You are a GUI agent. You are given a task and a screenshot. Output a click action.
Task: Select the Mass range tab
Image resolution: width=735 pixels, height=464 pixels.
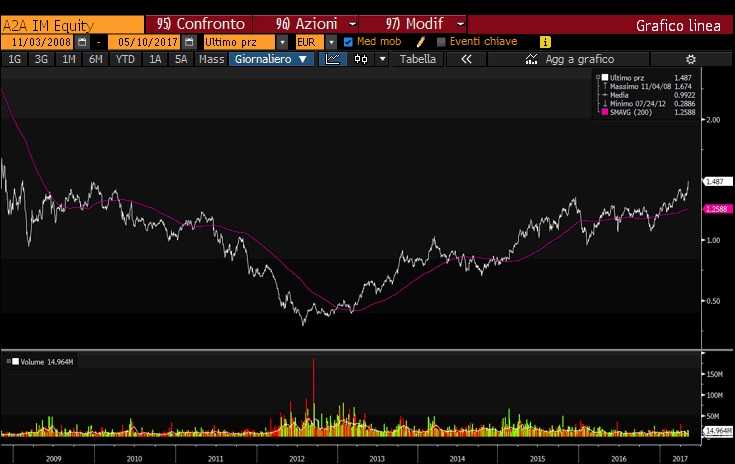(211, 59)
